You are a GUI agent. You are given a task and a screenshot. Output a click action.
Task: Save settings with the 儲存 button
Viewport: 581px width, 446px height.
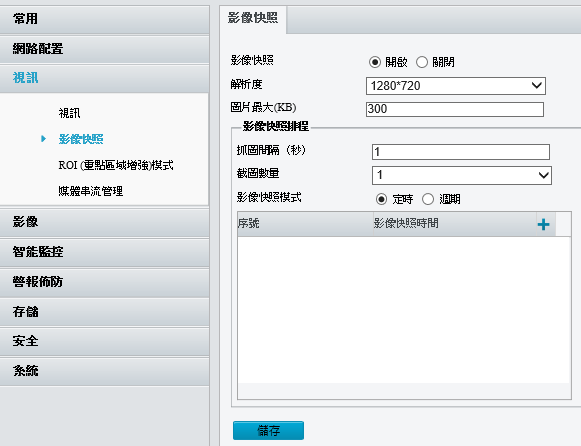(x=268, y=430)
